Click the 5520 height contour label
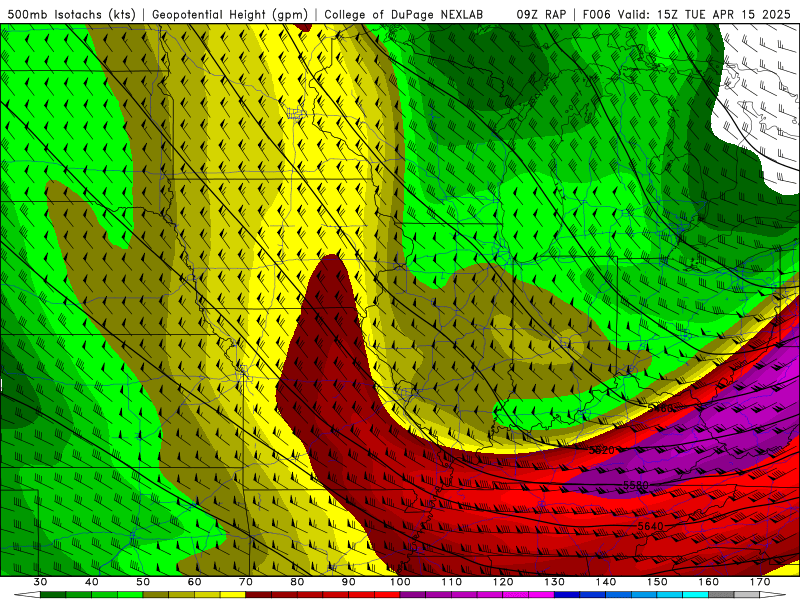 [602, 451]
